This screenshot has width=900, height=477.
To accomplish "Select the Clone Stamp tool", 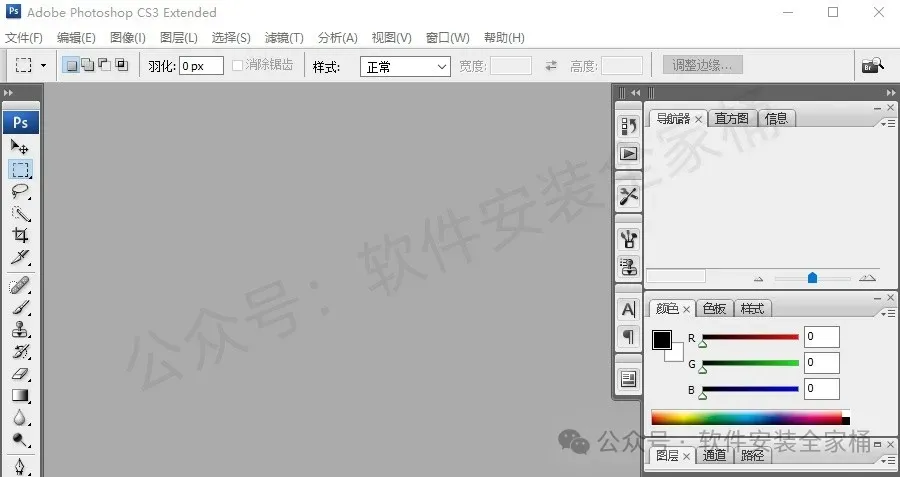I will pyautogui.click(x=20, y=329).
